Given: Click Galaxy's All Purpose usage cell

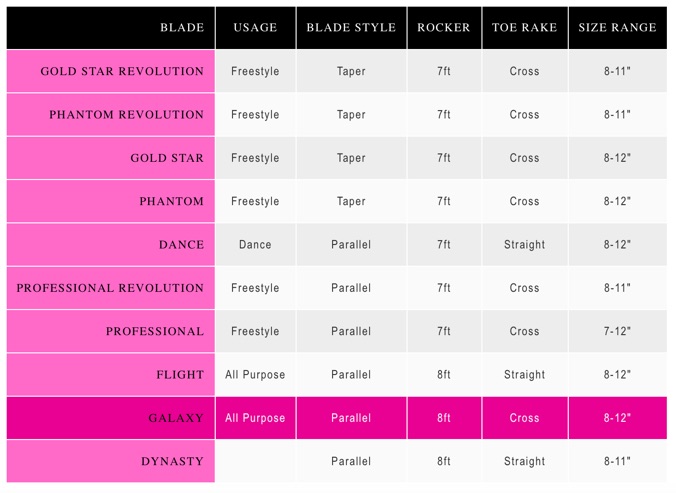Looking at the screenshot, I should click(x=256, y=418).
